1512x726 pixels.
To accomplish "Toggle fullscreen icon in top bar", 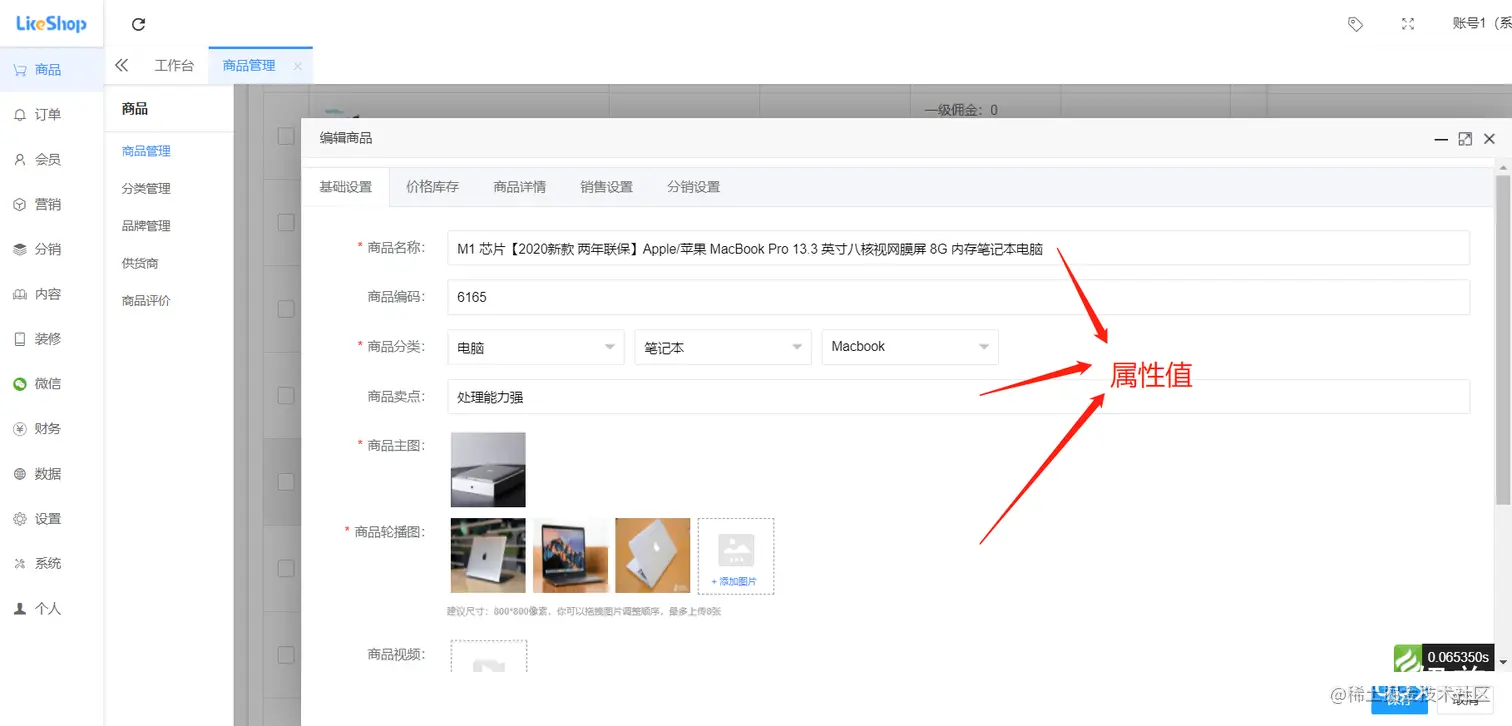I will coord(1408,24).
